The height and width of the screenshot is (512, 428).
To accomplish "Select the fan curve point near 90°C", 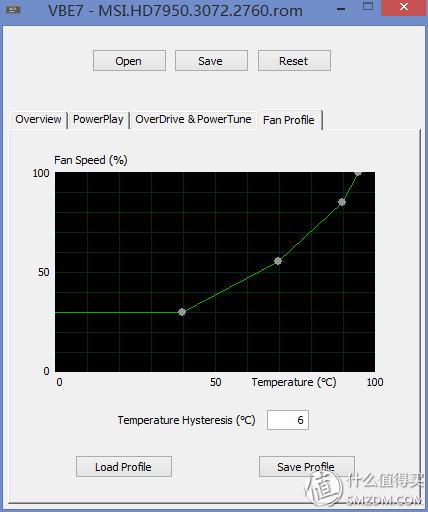I will click(342, 202).
